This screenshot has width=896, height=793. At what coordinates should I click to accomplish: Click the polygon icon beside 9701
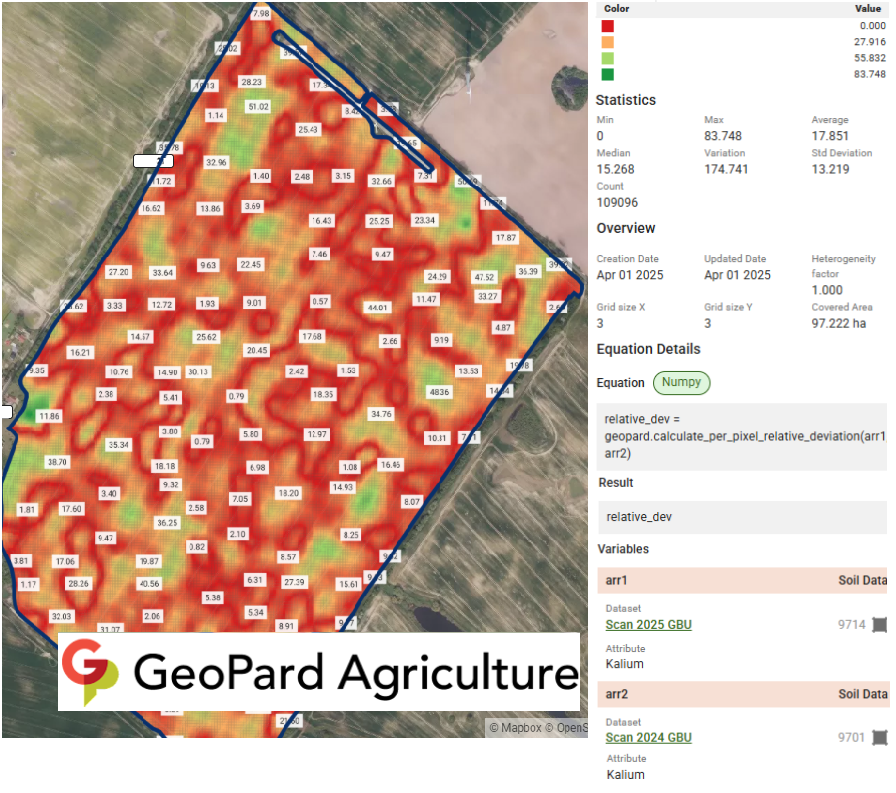[879, 738]
